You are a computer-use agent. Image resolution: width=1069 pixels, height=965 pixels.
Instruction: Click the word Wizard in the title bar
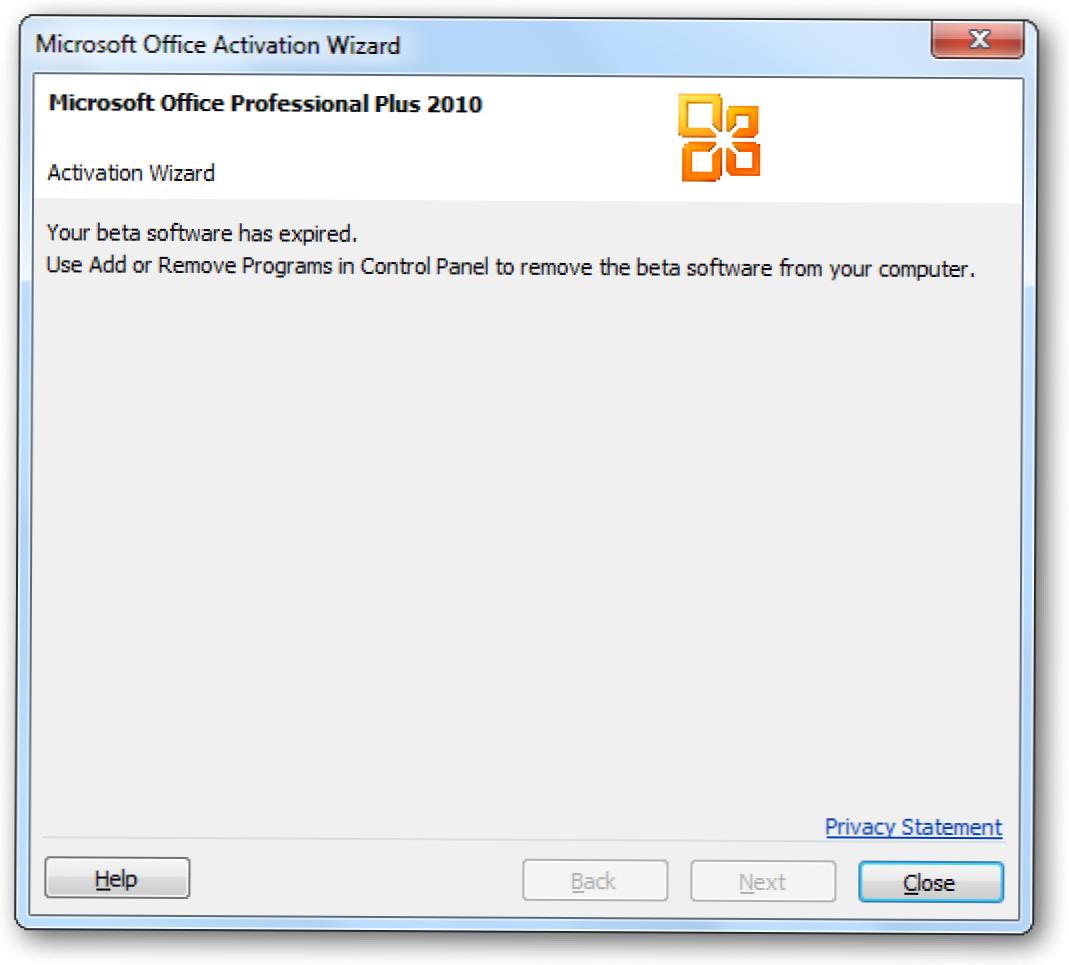[x=363, y=45]
